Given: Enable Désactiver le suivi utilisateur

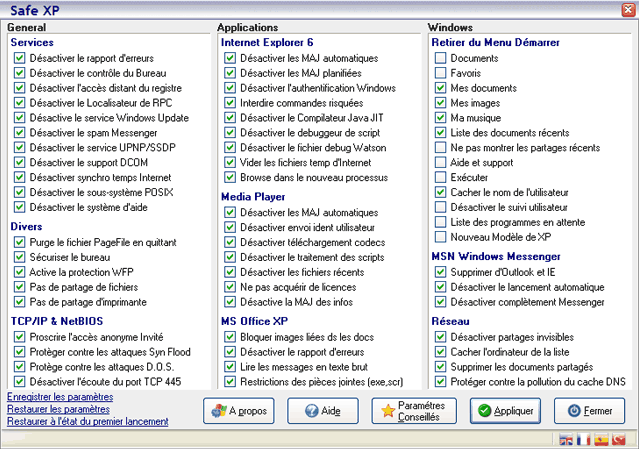Looking at the screenshot, I should click(x=440, y=207).
